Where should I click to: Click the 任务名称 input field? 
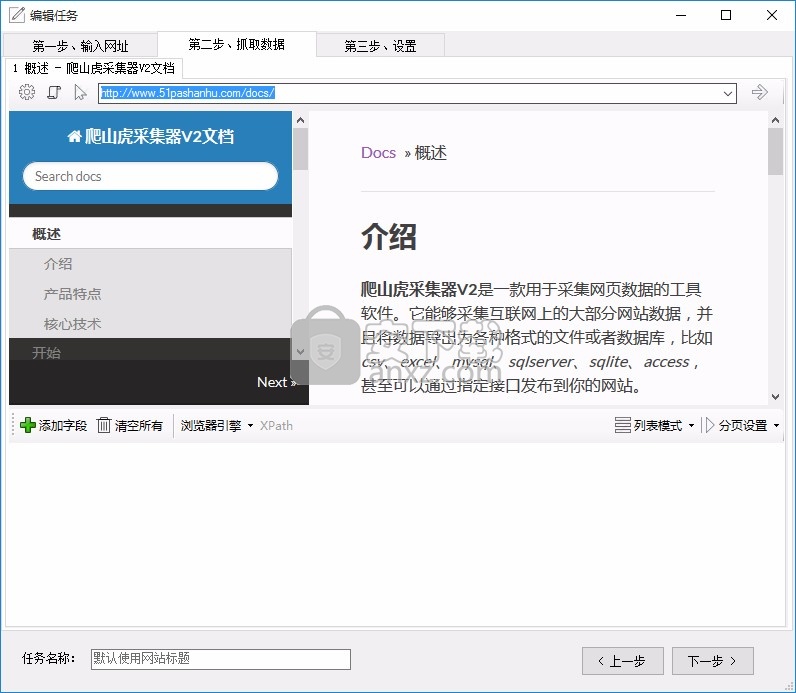click(x=221, y=659)
